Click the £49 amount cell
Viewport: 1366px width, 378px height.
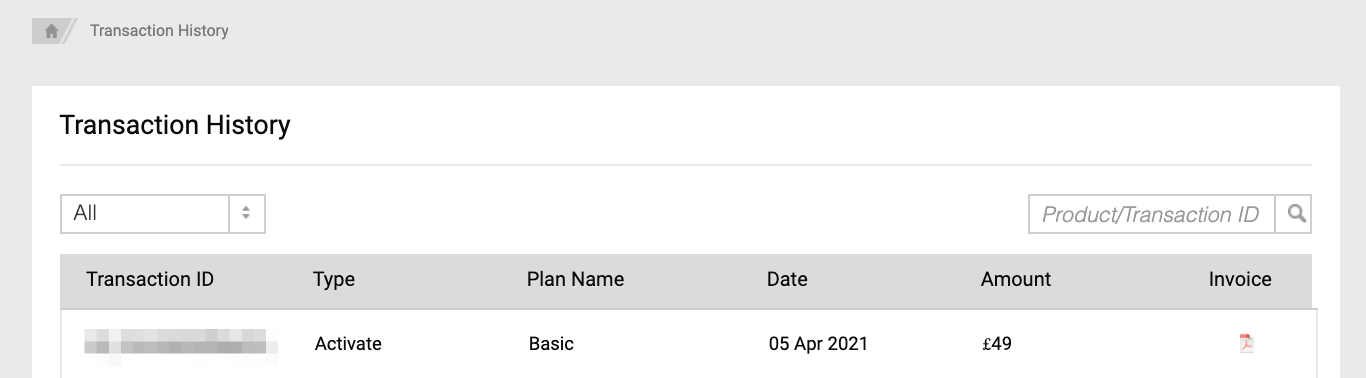coord(997,344)
